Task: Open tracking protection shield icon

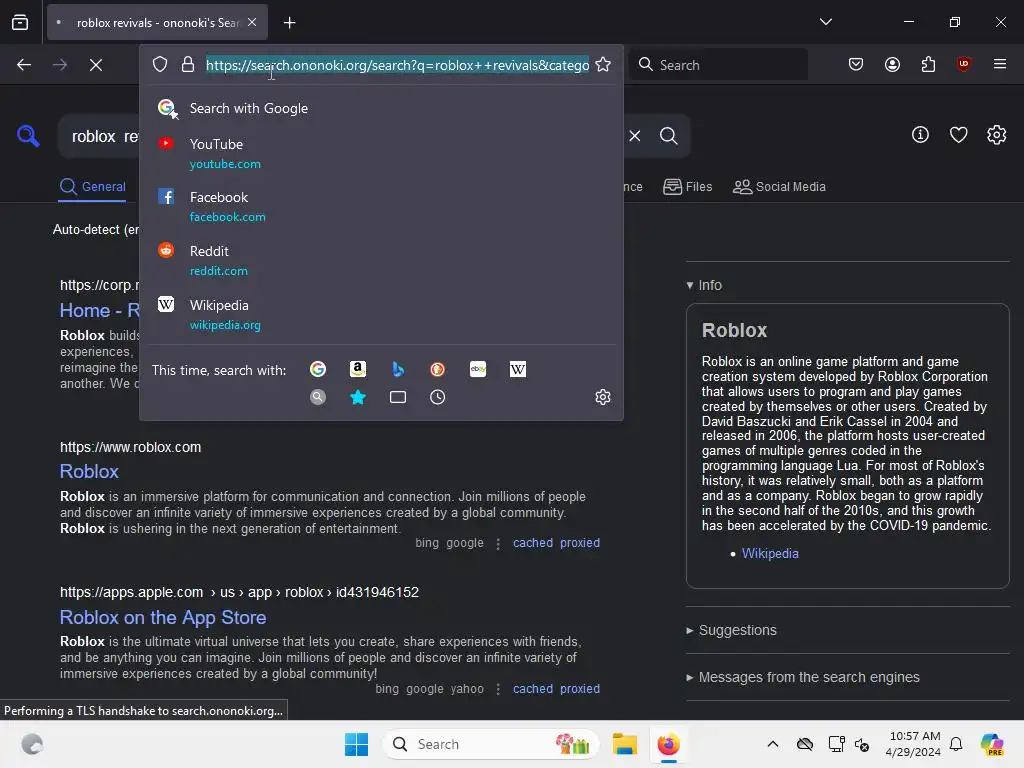Action: point(160,65)
